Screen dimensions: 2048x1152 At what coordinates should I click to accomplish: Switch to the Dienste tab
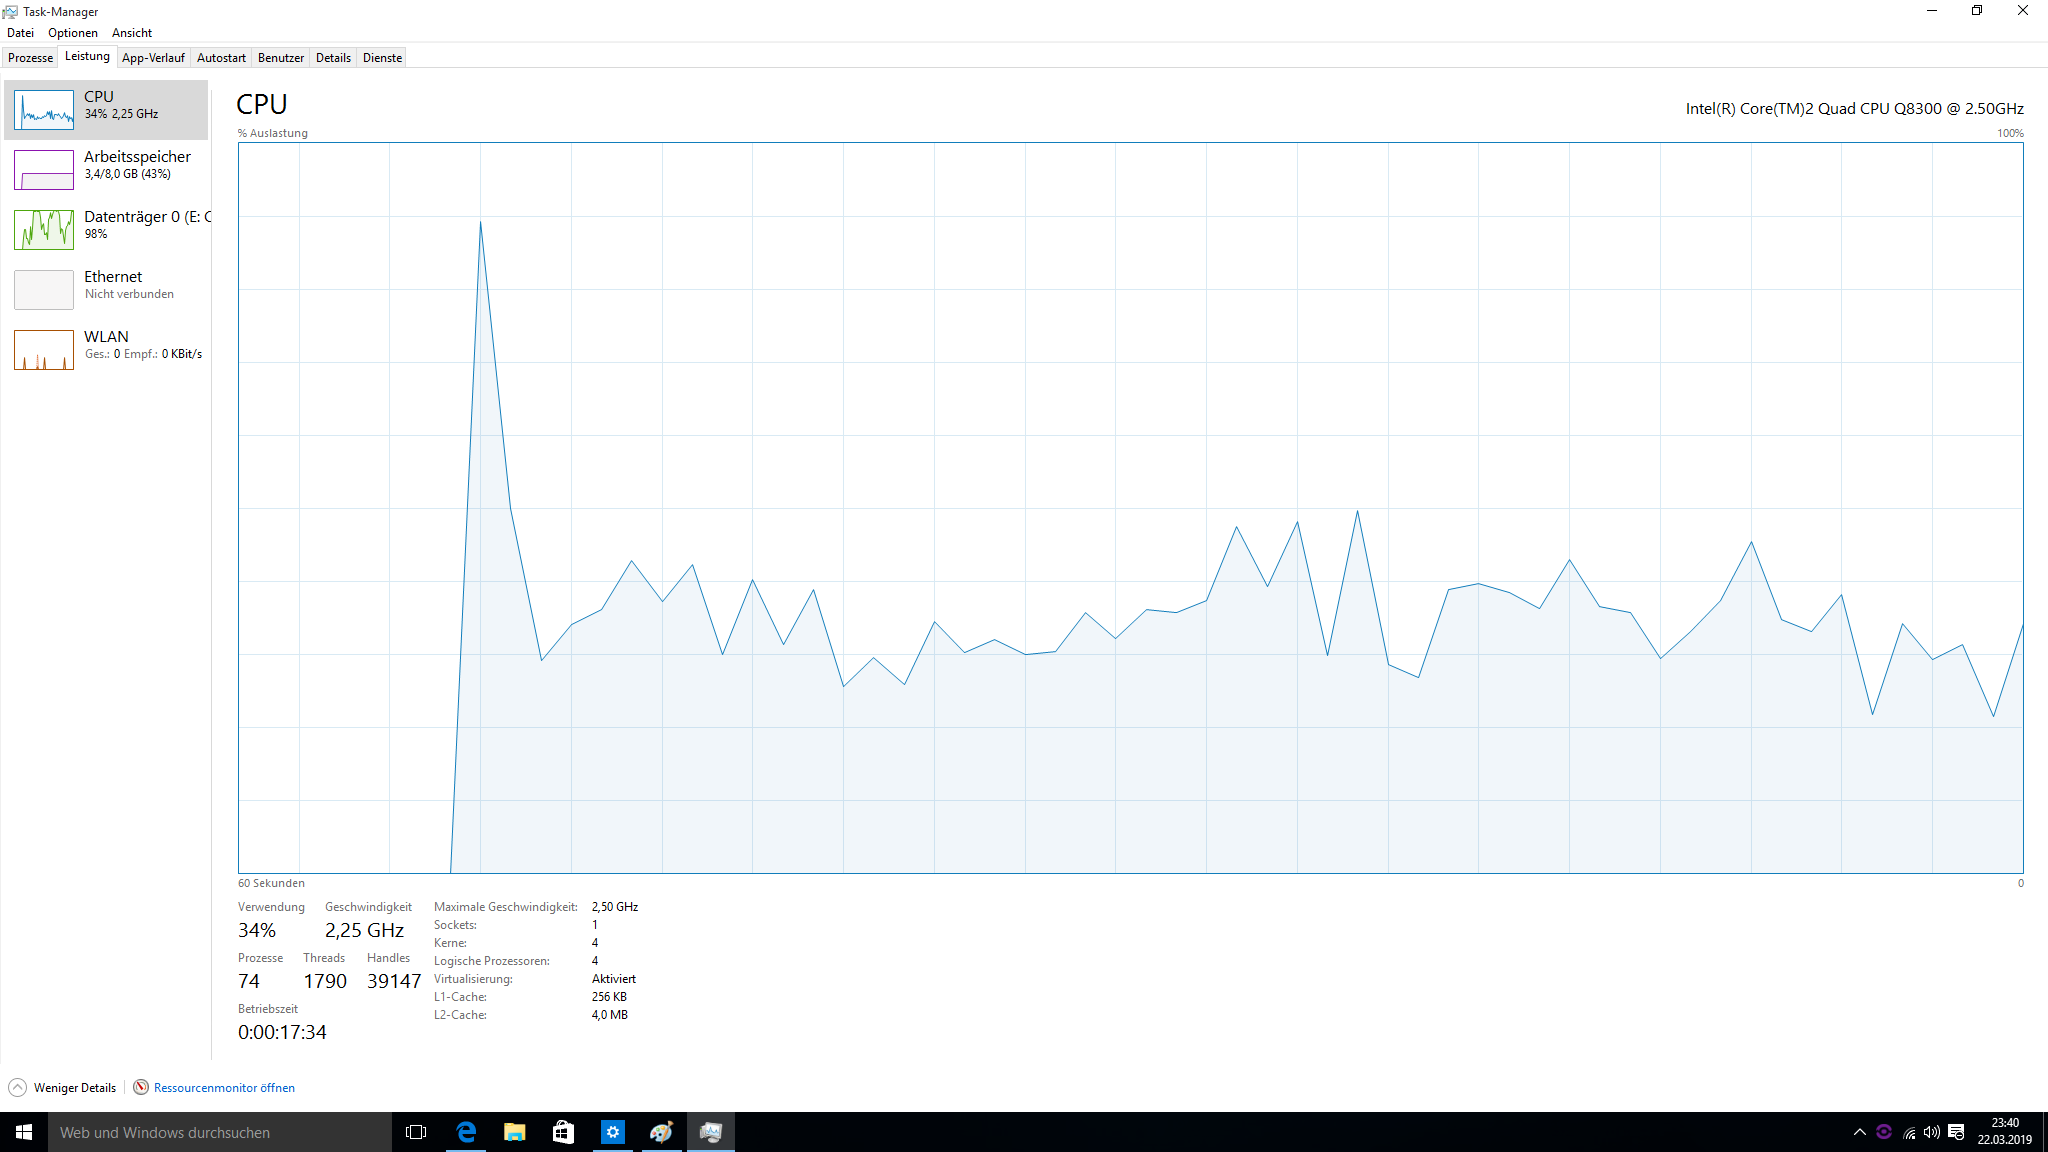382,58
